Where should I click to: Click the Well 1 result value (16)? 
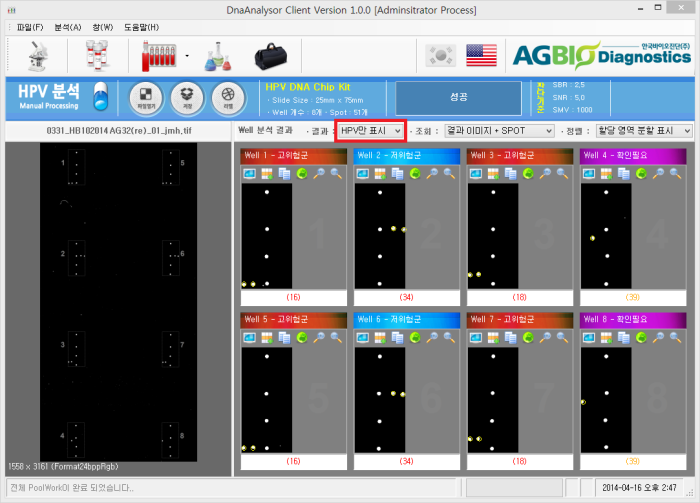pos(293,297)
